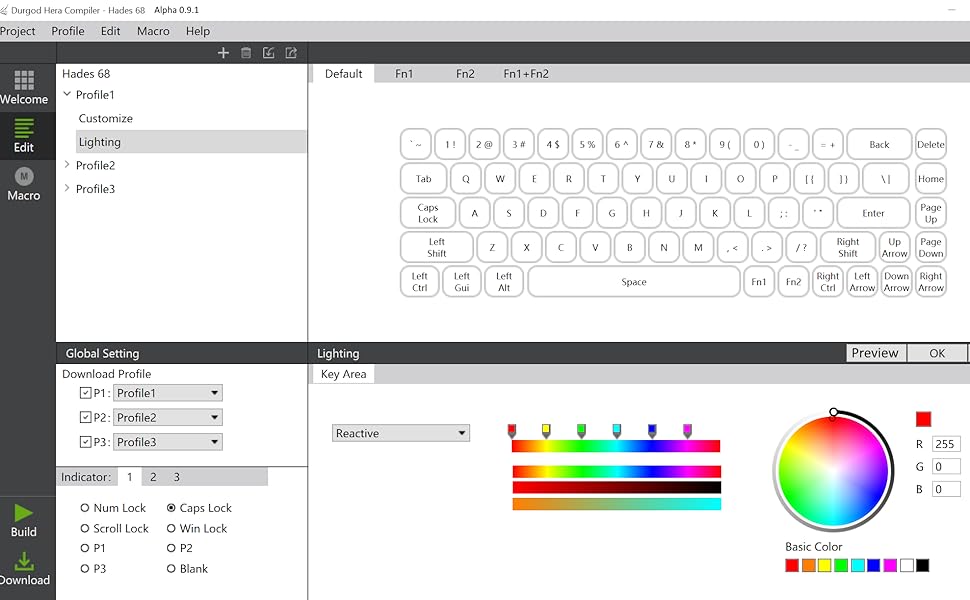Switch to the Fn1+Fn2 layer tab
970x600 pixels.
pyautogui.click(x=526, y=74)
